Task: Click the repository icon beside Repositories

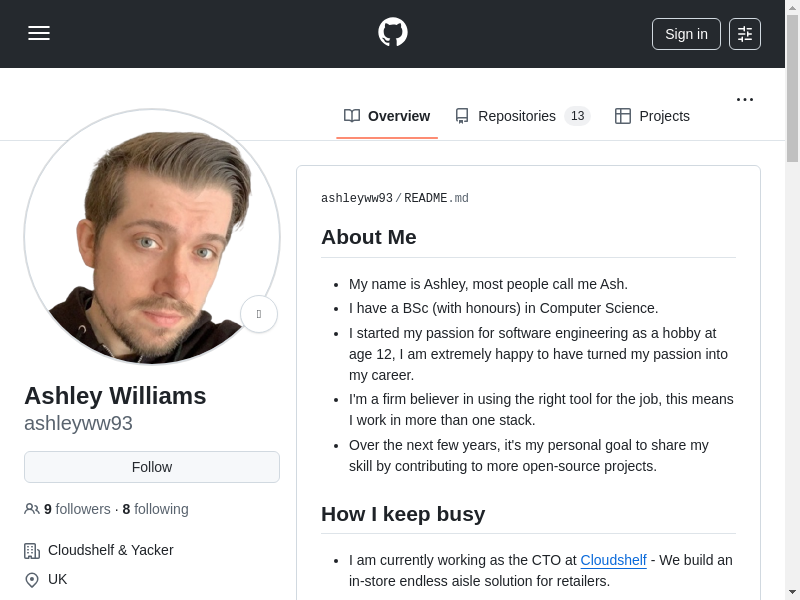Action: pyautogui.click(x=462, y=116)
